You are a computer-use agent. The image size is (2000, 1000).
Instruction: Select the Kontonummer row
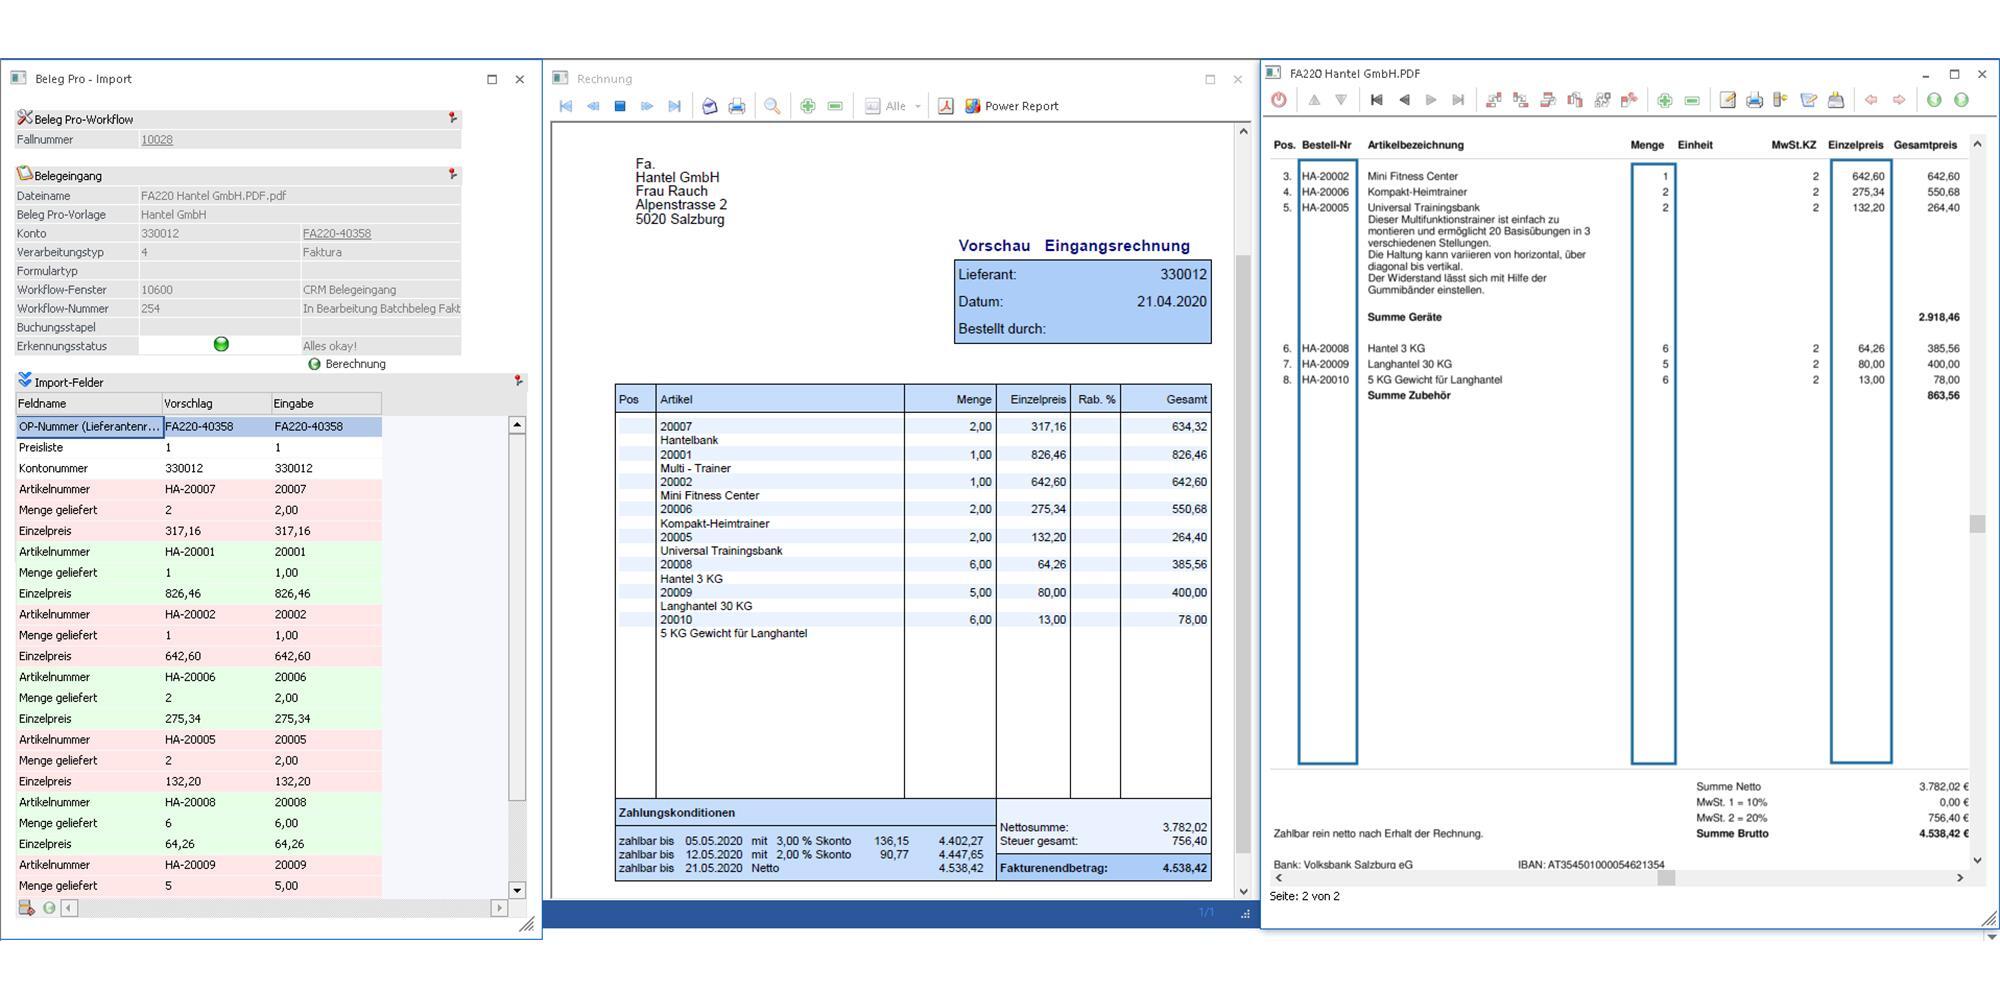(198, 469)
